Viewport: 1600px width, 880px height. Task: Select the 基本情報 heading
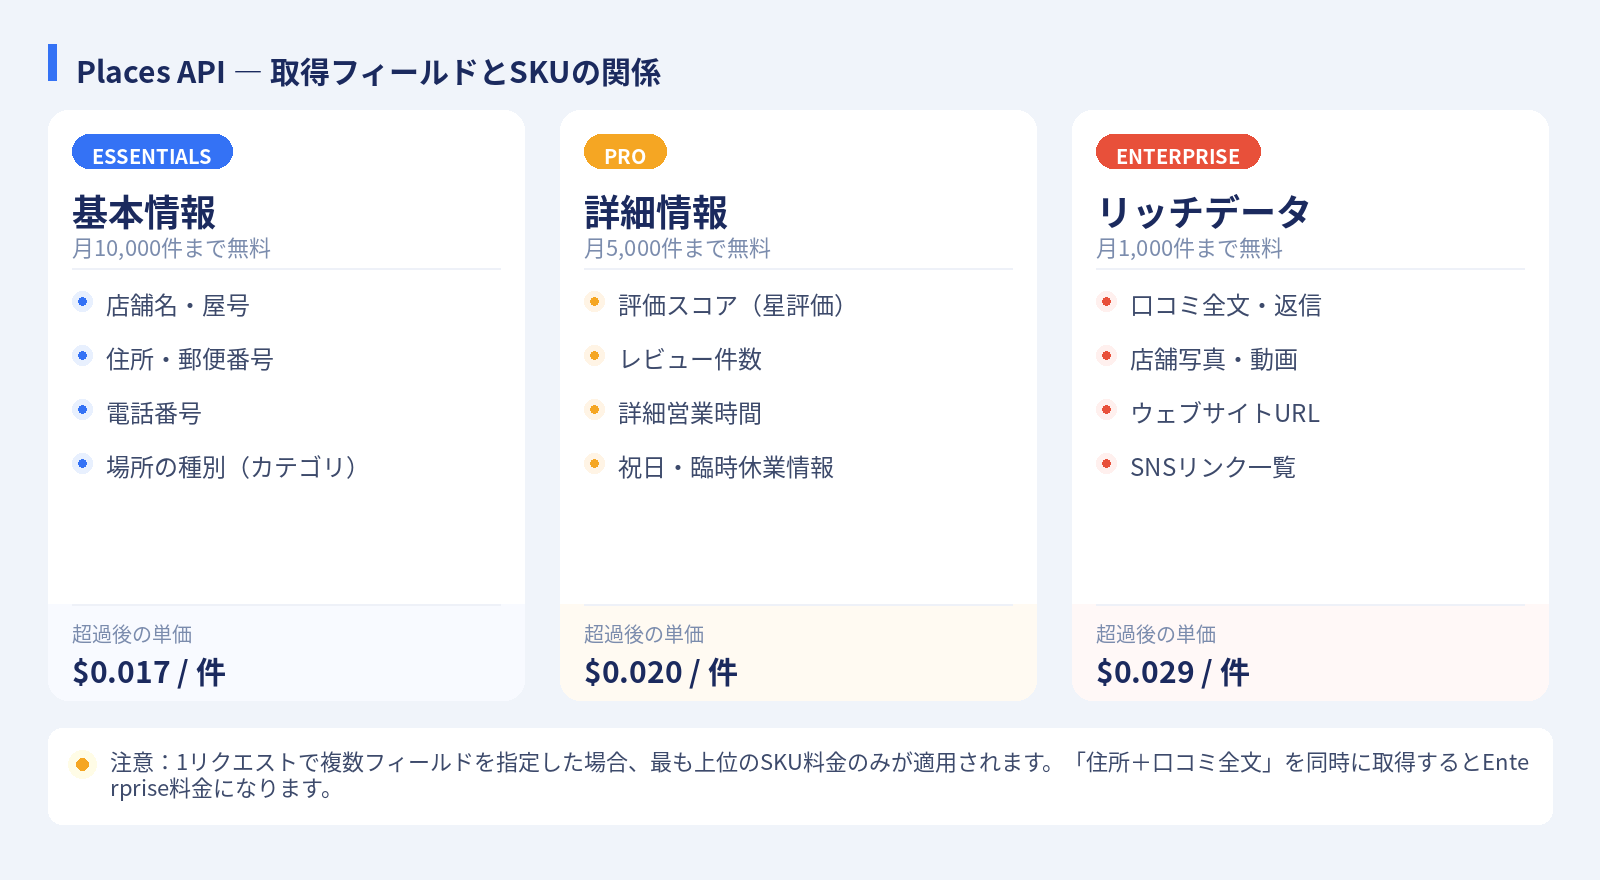tap(144, 213)
